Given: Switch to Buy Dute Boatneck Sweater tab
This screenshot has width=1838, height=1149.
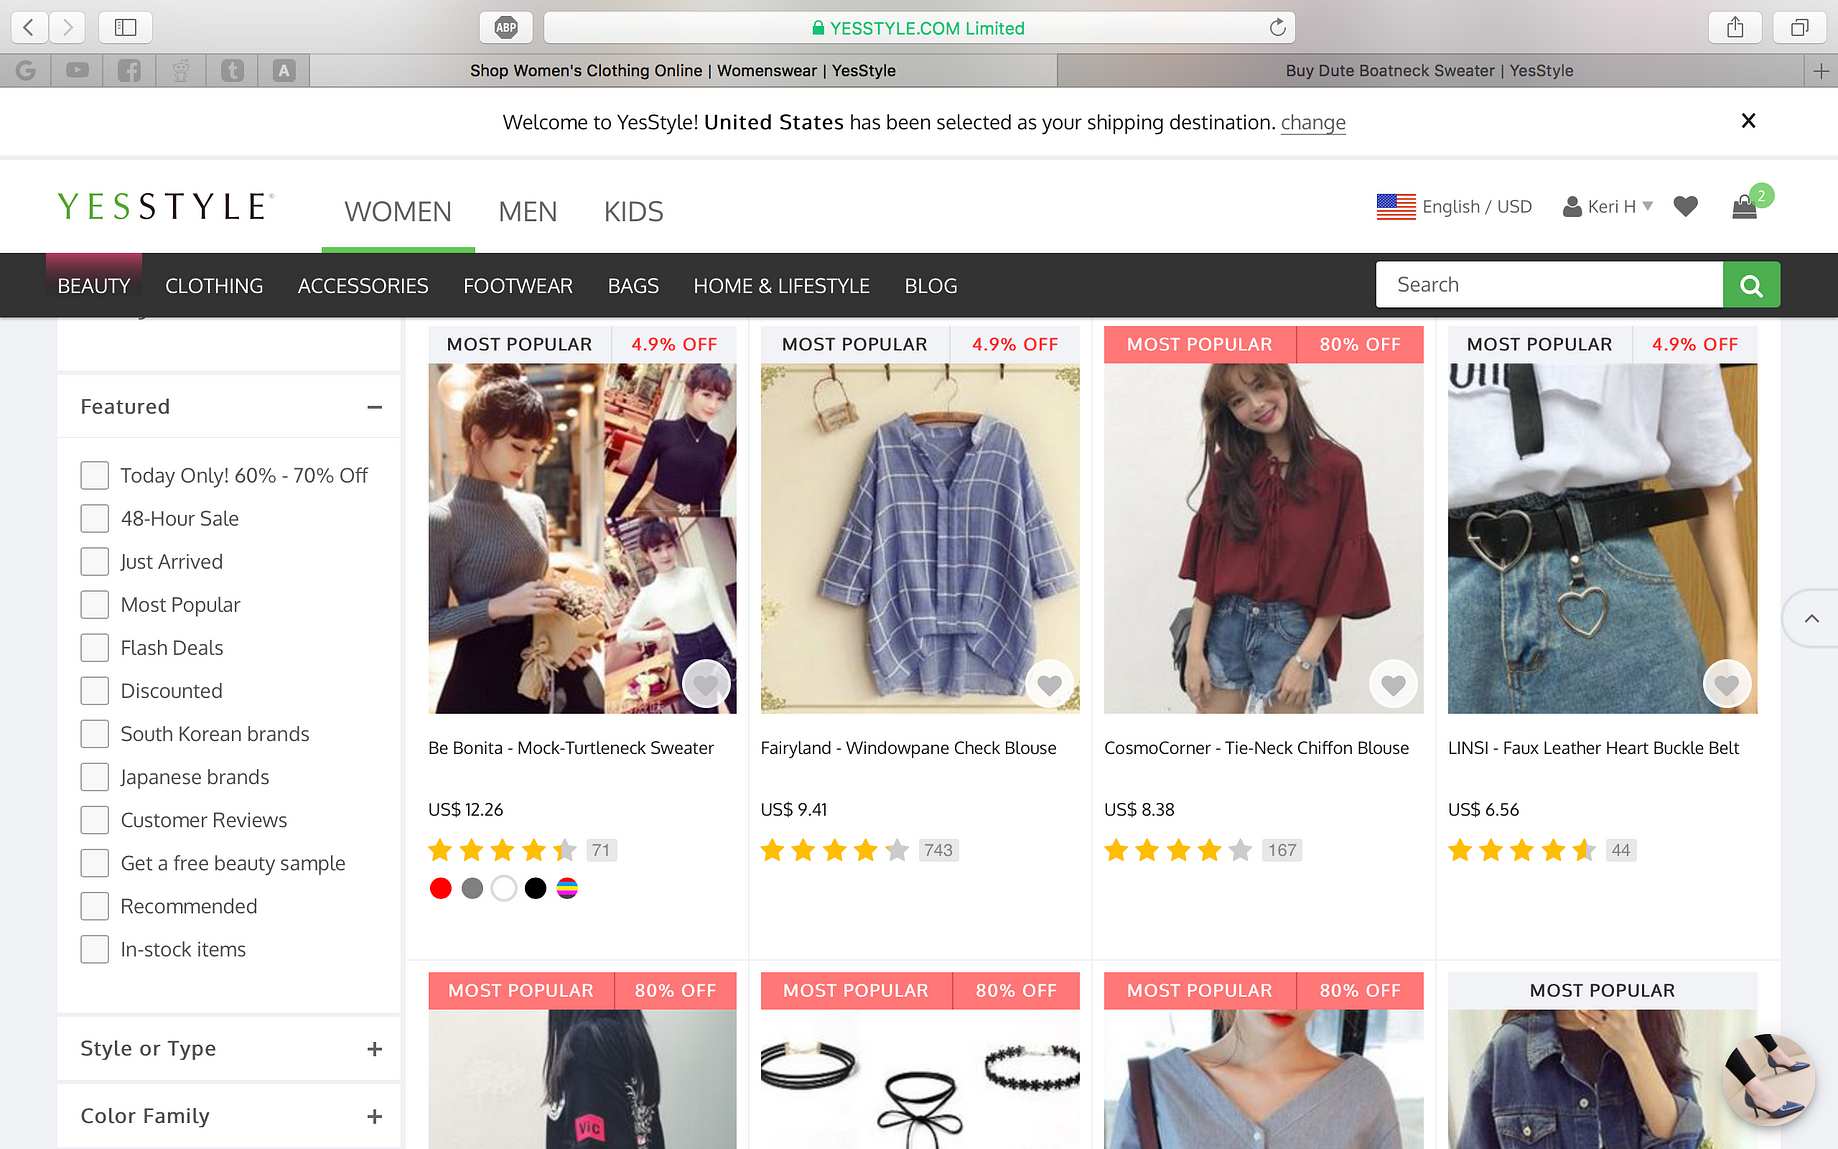Looking at the screenshot, I should point(1430,70).
